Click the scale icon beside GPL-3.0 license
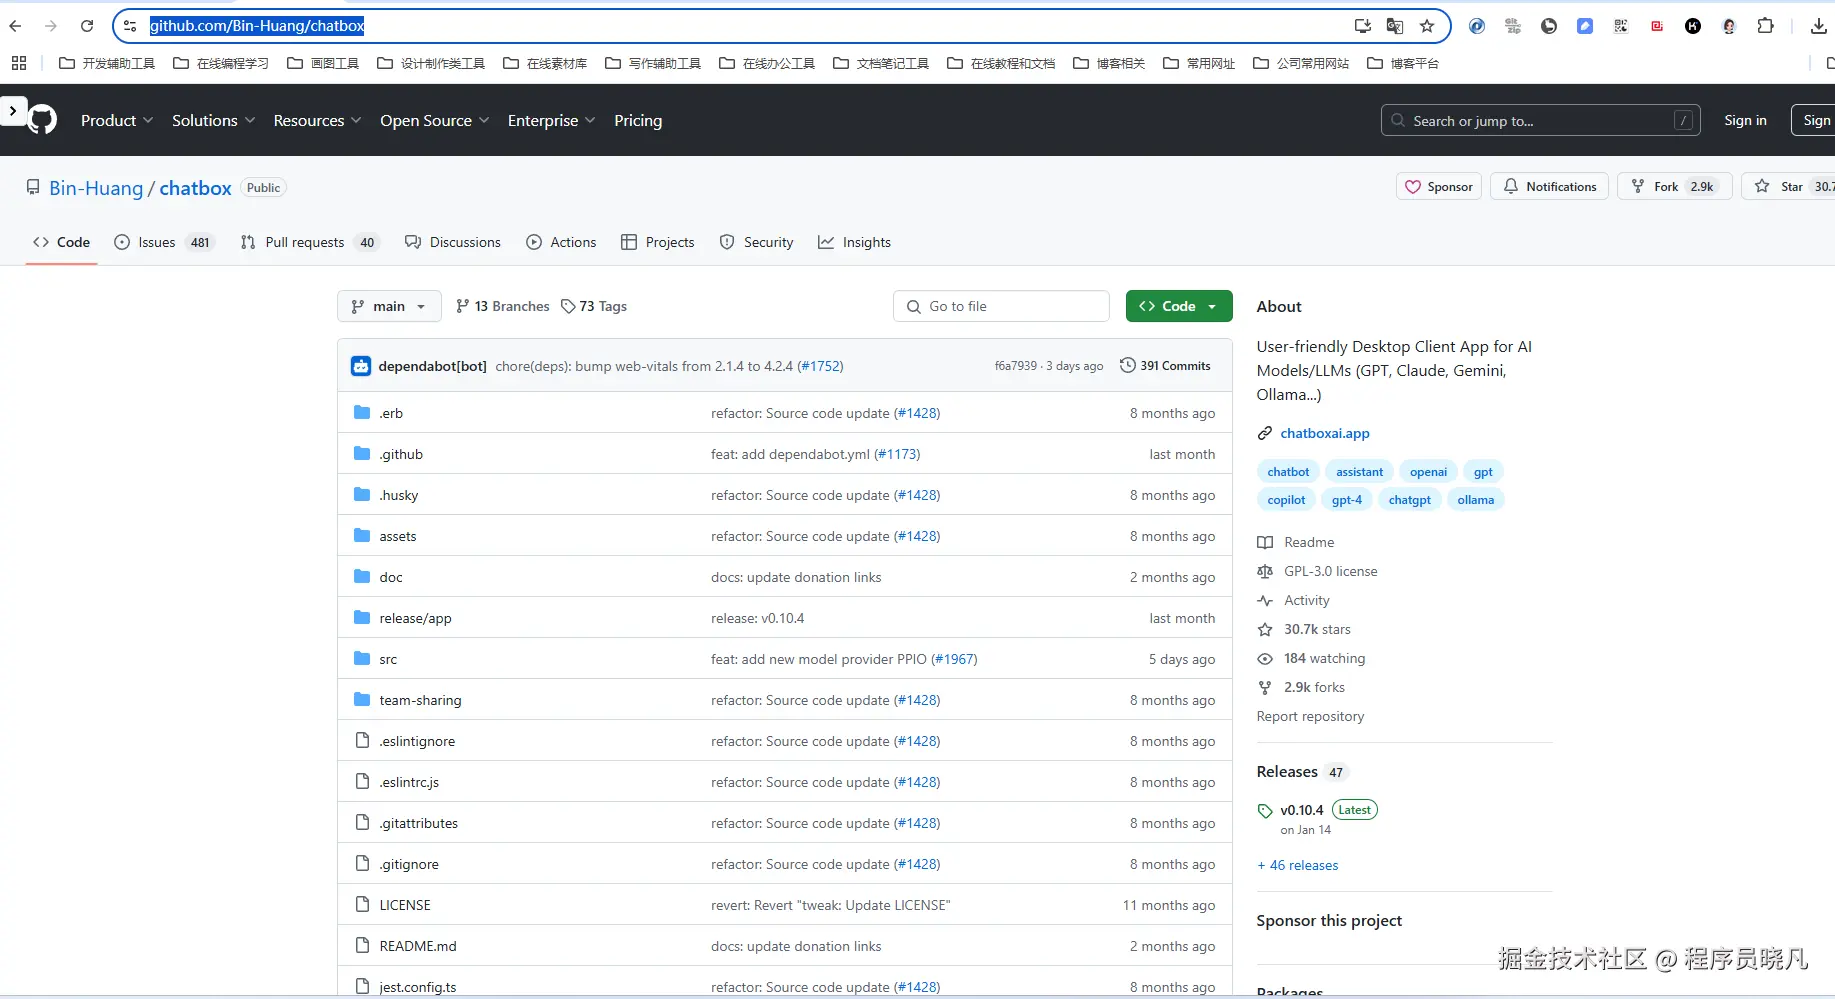 coord(1265,571)
